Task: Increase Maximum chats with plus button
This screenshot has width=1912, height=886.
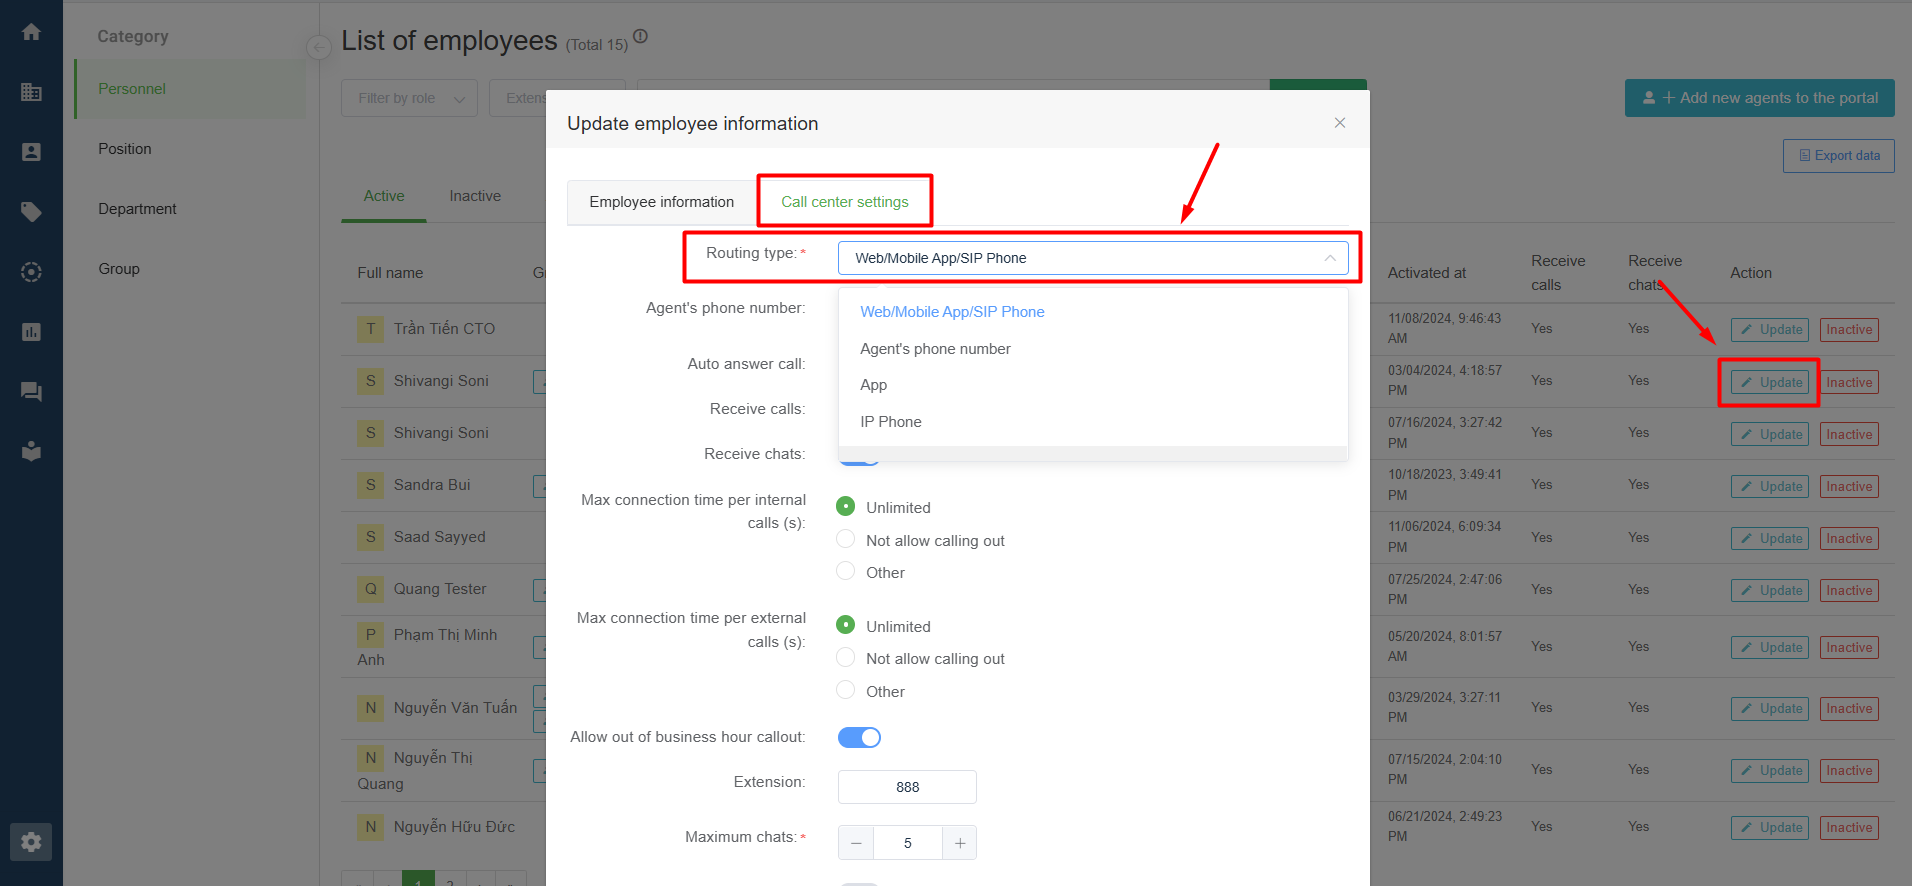Action: click(959, 843)
